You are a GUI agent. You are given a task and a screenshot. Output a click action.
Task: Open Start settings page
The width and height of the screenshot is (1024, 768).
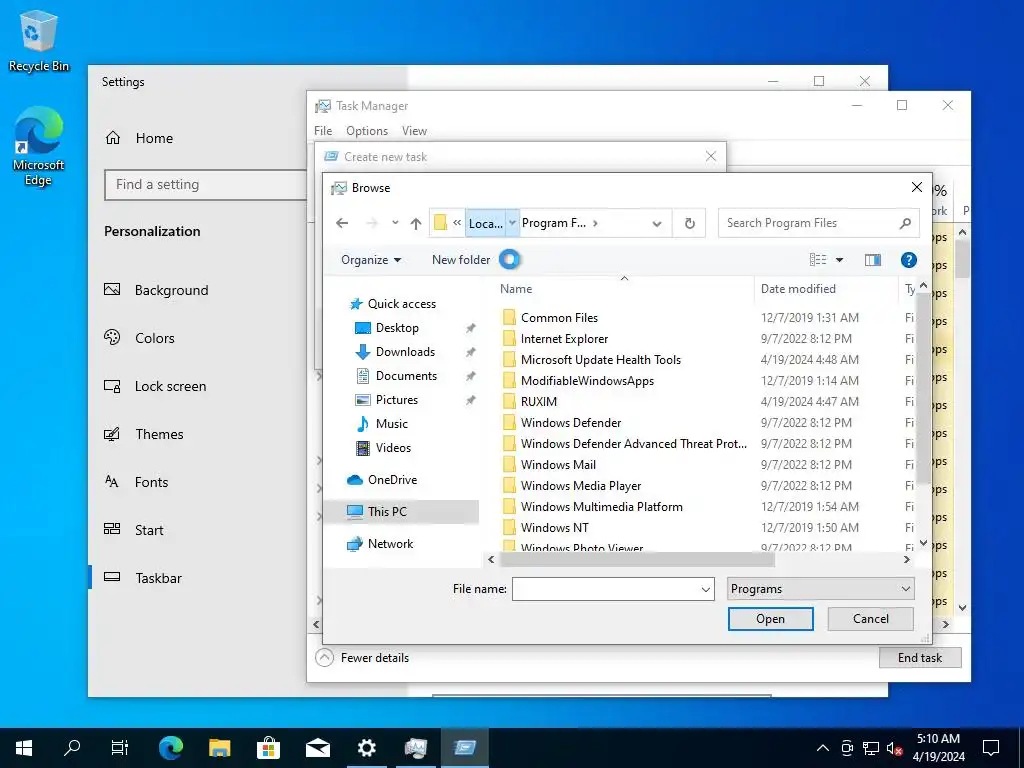click(149, 530)
